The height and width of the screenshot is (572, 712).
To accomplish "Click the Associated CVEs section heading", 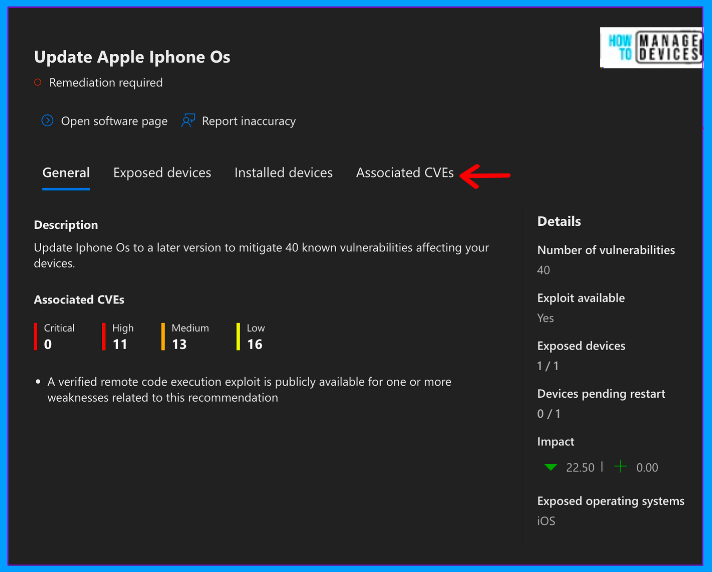I will click(x=79, y=300).
